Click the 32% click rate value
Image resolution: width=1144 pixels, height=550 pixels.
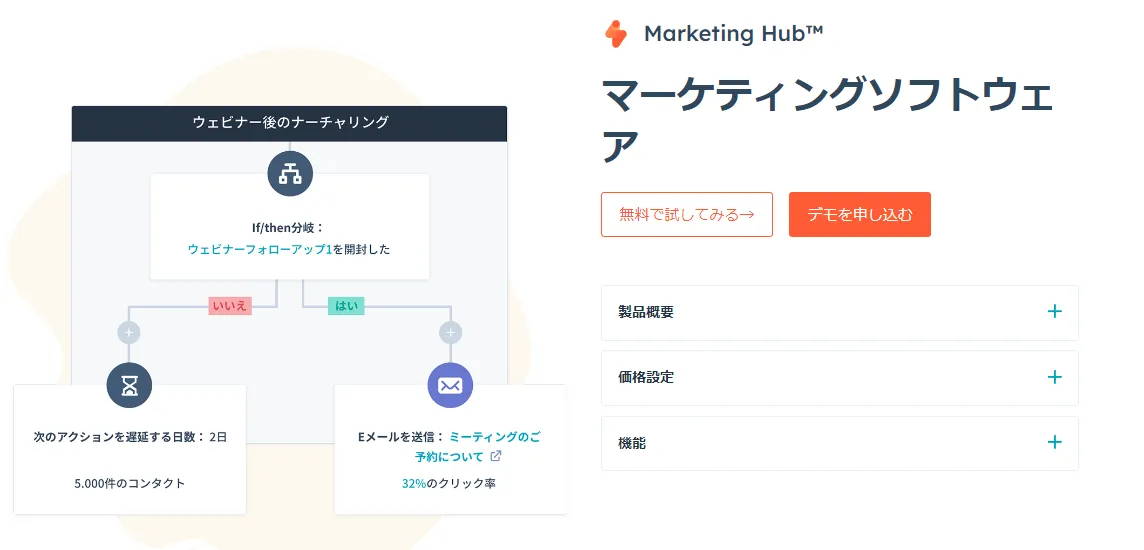tap(414, 483)
